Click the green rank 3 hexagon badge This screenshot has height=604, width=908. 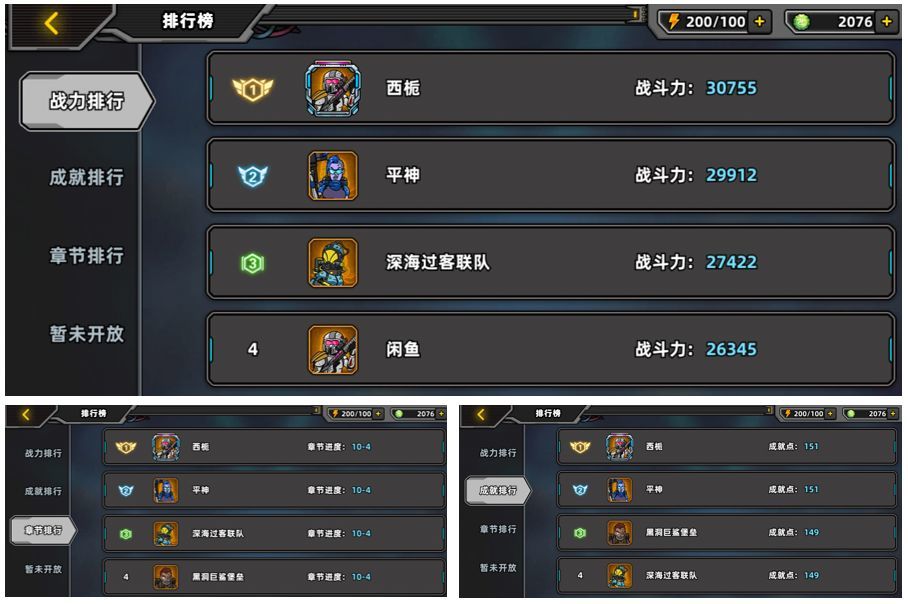click(x=252, y=263)
